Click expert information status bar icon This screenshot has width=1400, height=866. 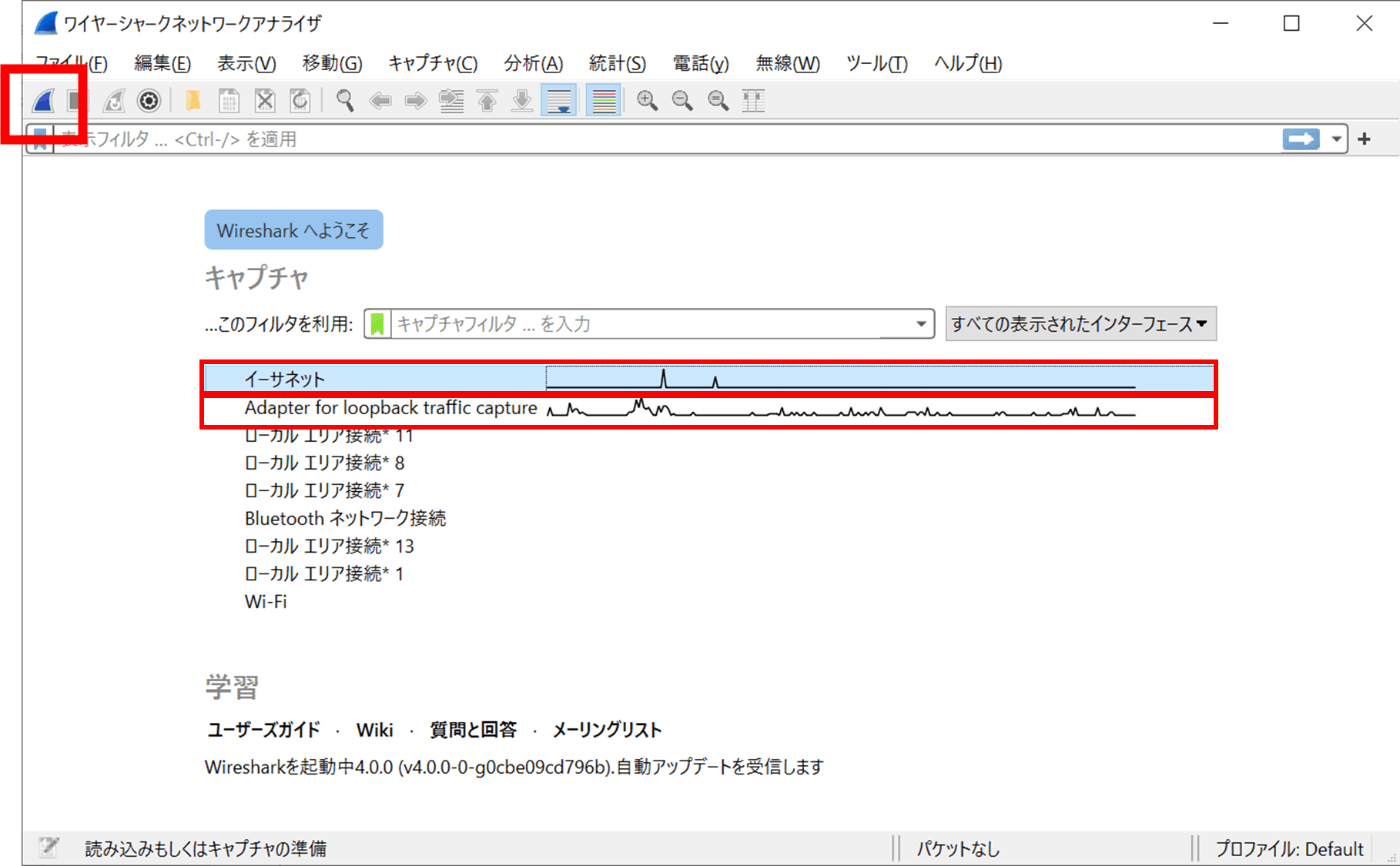(x=47, y=849)
